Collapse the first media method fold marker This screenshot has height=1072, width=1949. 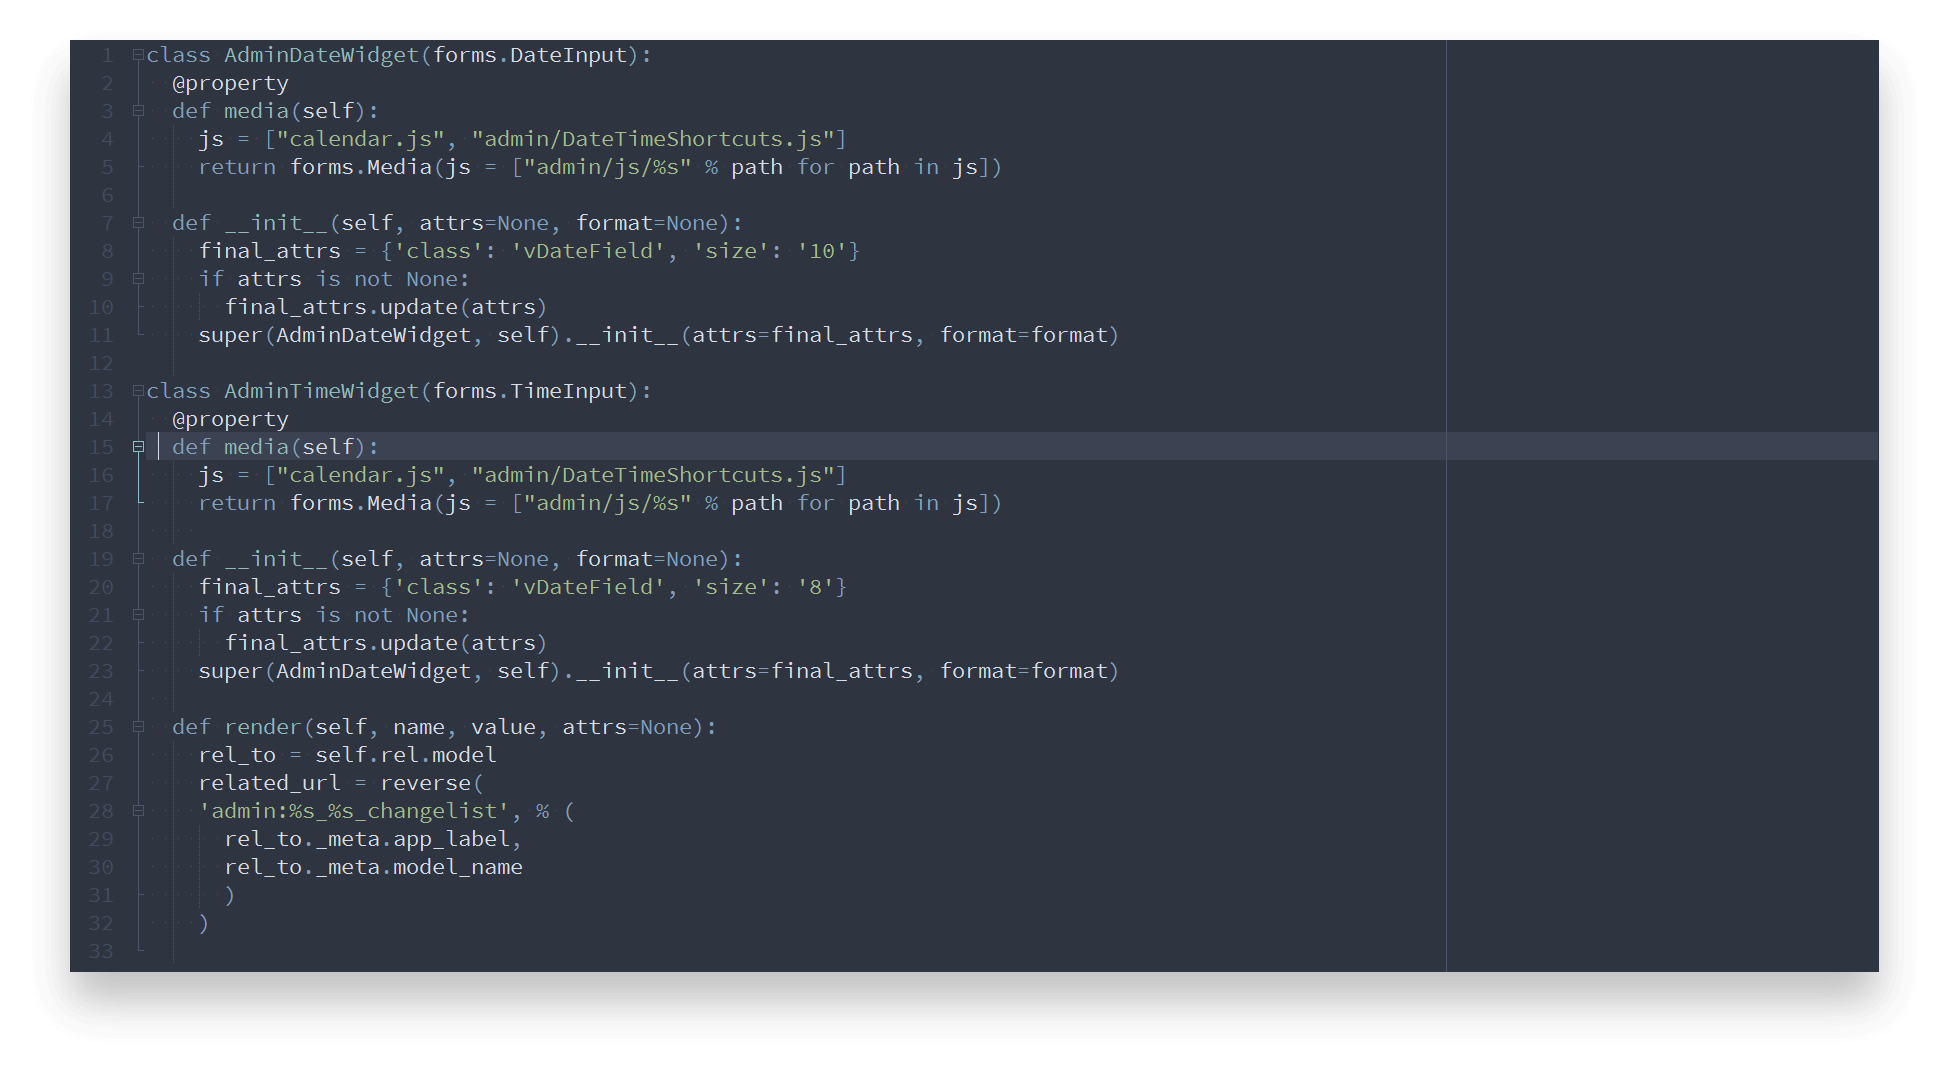(x=136, y=111)
